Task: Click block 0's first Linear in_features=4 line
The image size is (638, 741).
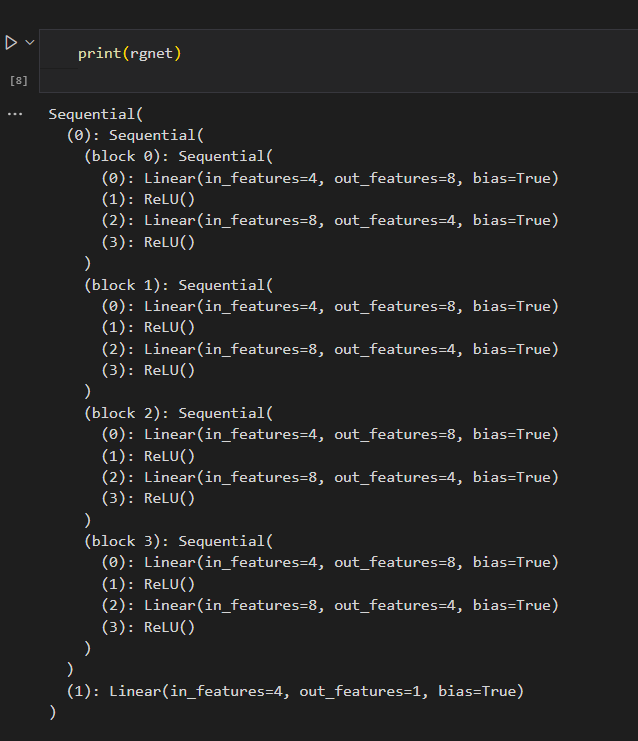Action: [330, 178]
